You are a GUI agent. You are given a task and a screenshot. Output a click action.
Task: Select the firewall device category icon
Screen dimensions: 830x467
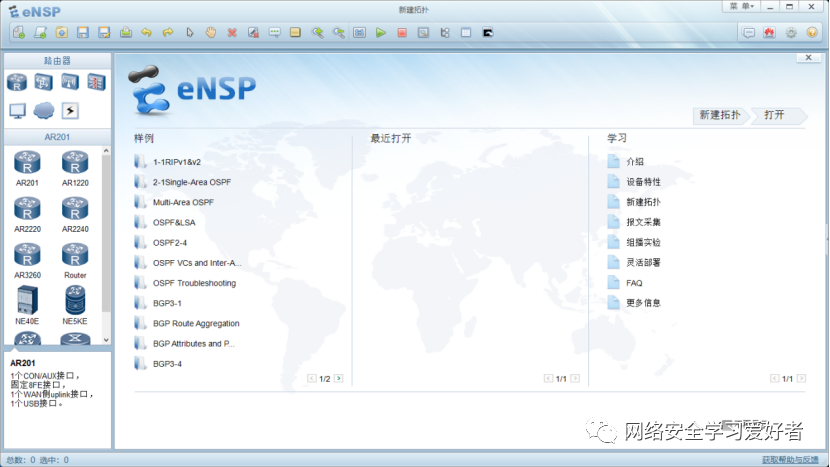click(x=96, y=82)
